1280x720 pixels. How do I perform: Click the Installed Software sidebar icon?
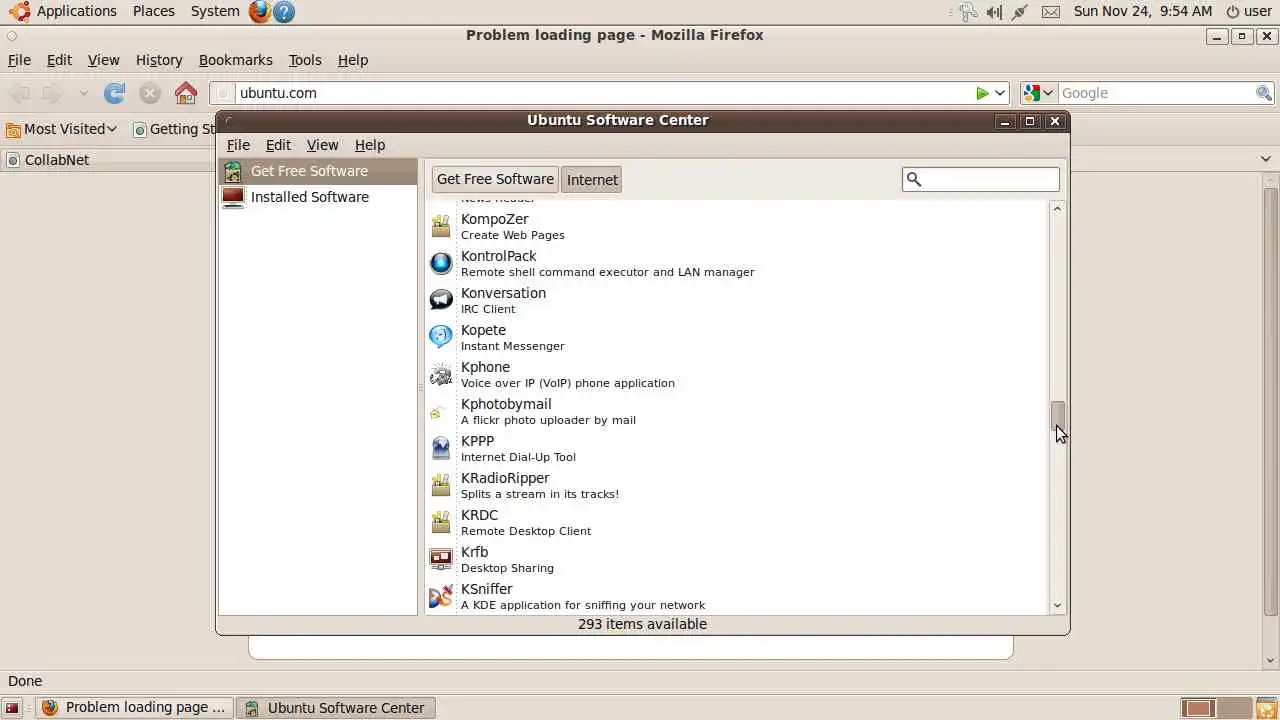233,197
